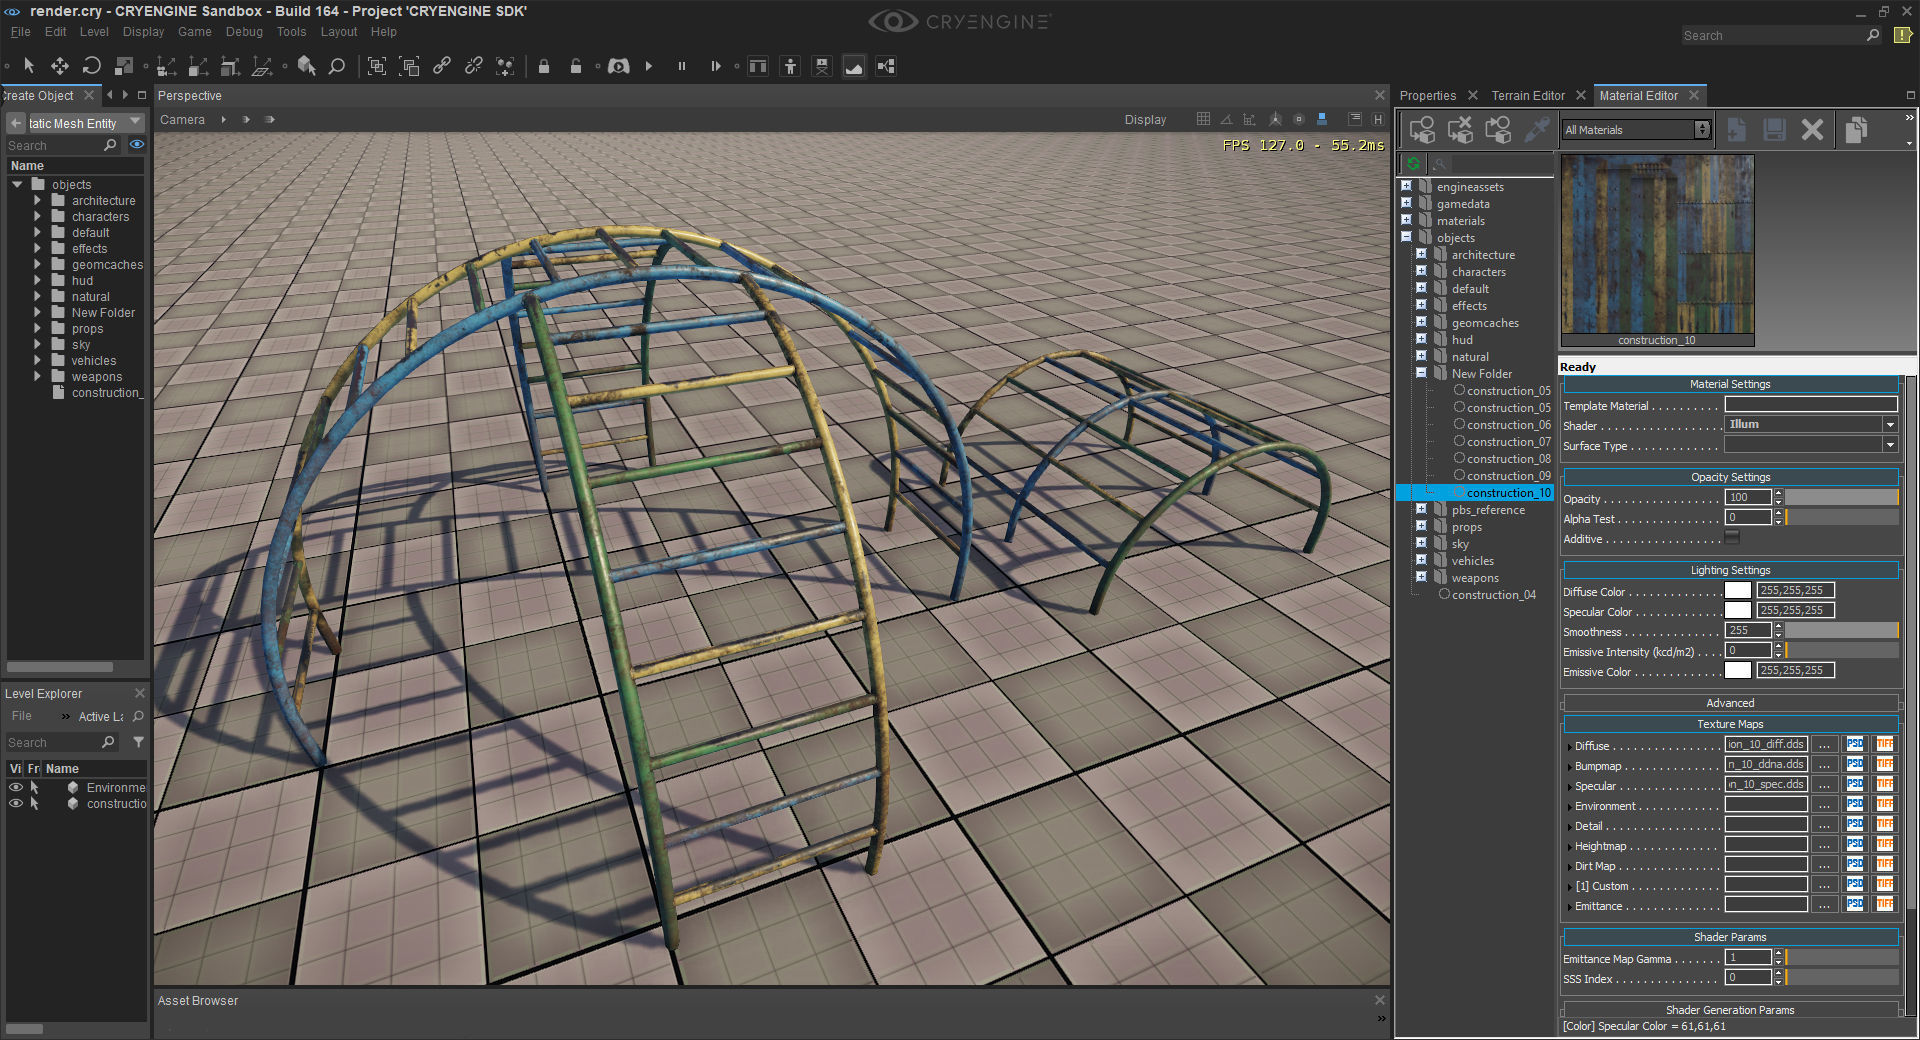The height and width of the screenshot is (1040, 1920).
Task: Open the Shader dropdown showing Illum
Action: click(x=1811, y=425)
